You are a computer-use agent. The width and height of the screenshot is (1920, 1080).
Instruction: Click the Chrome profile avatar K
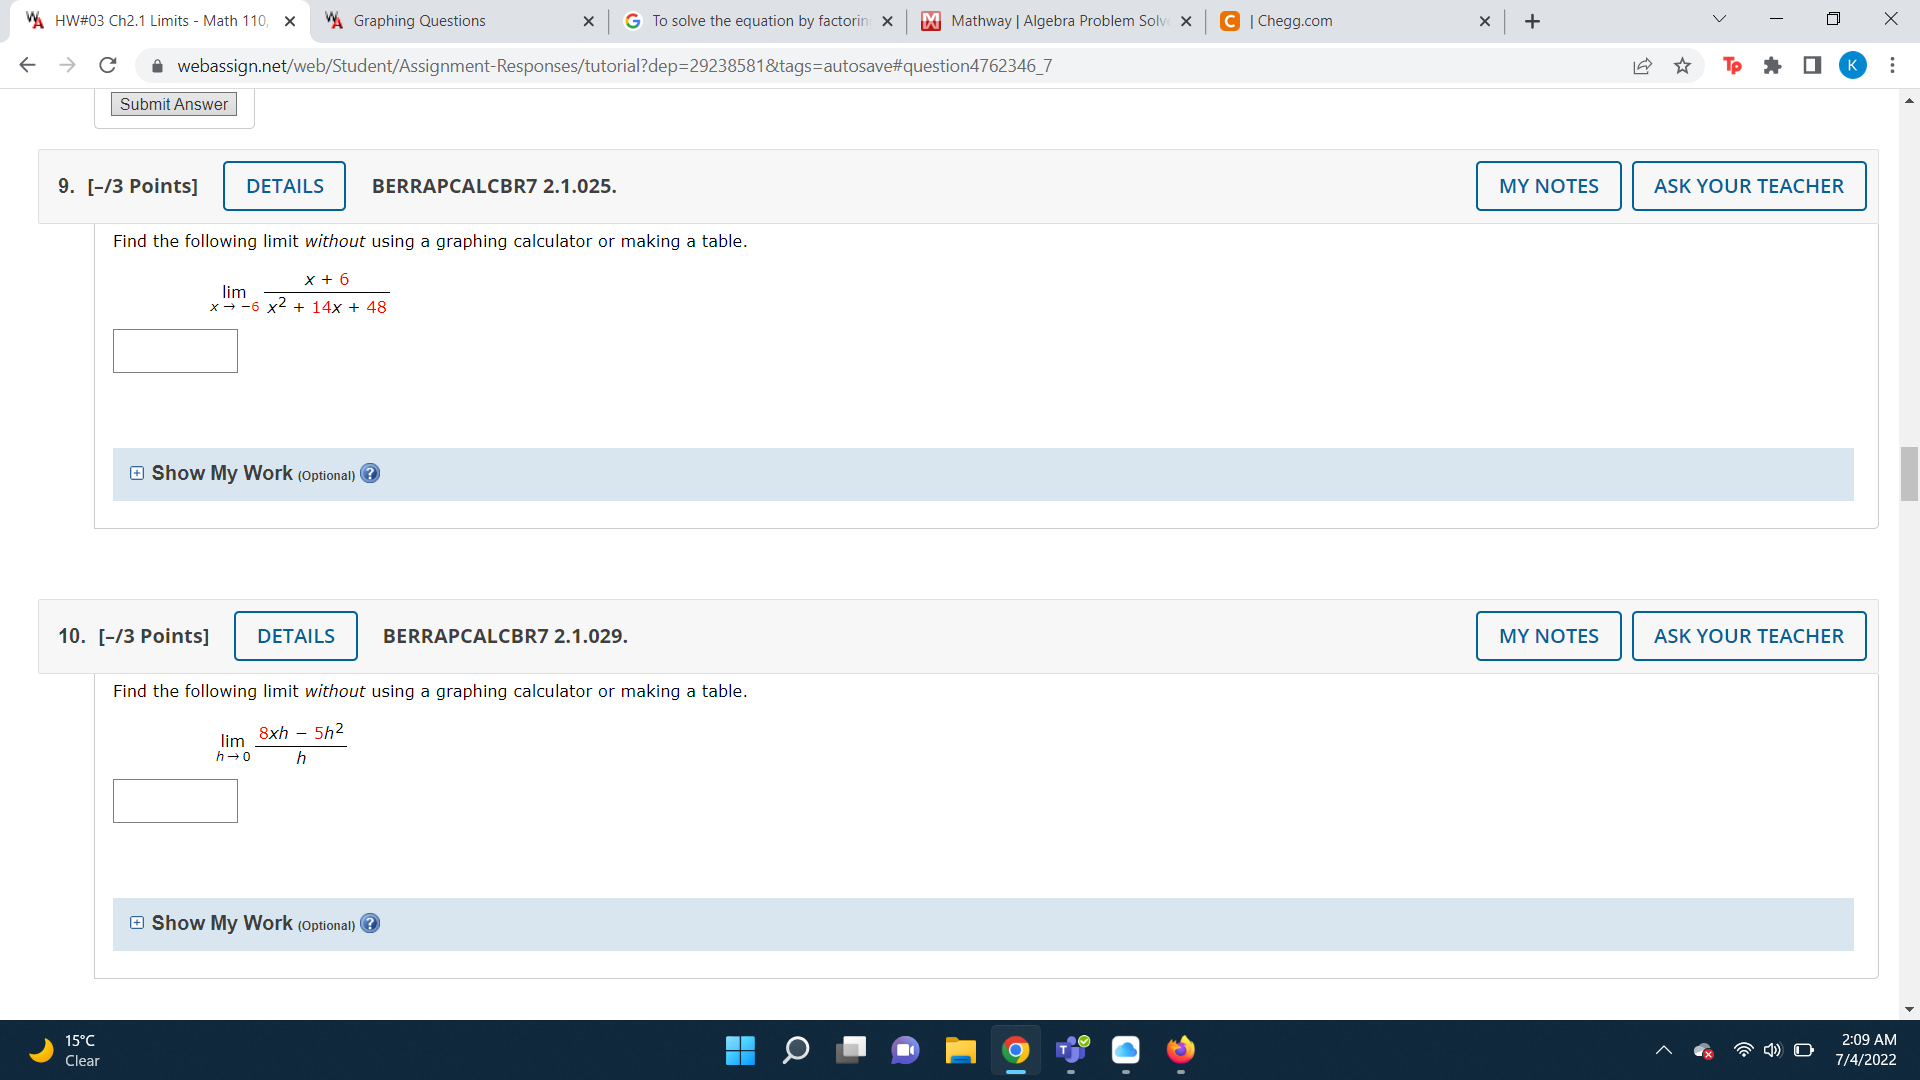pos(1852,66)
